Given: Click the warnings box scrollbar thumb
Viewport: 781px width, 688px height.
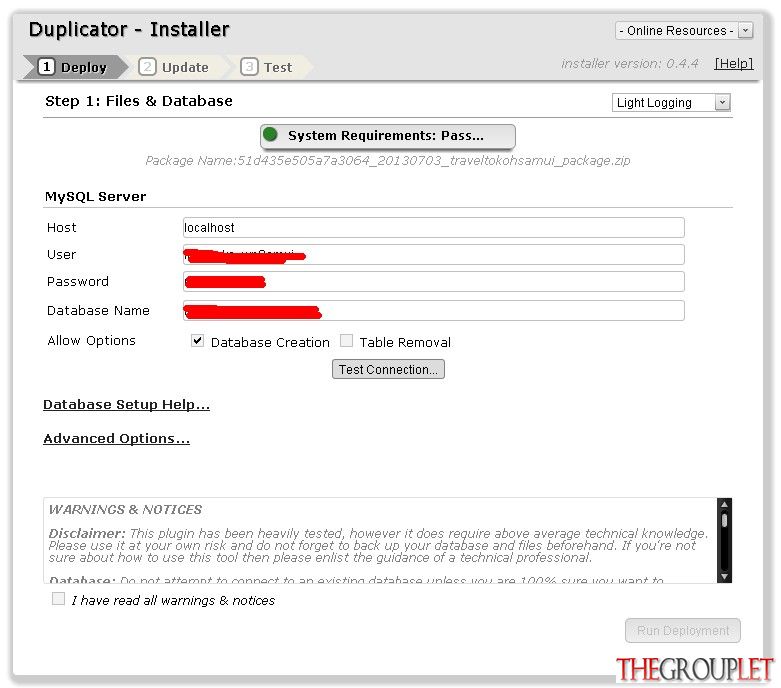Looking at the screenshot, I should [x=724, y=520].
